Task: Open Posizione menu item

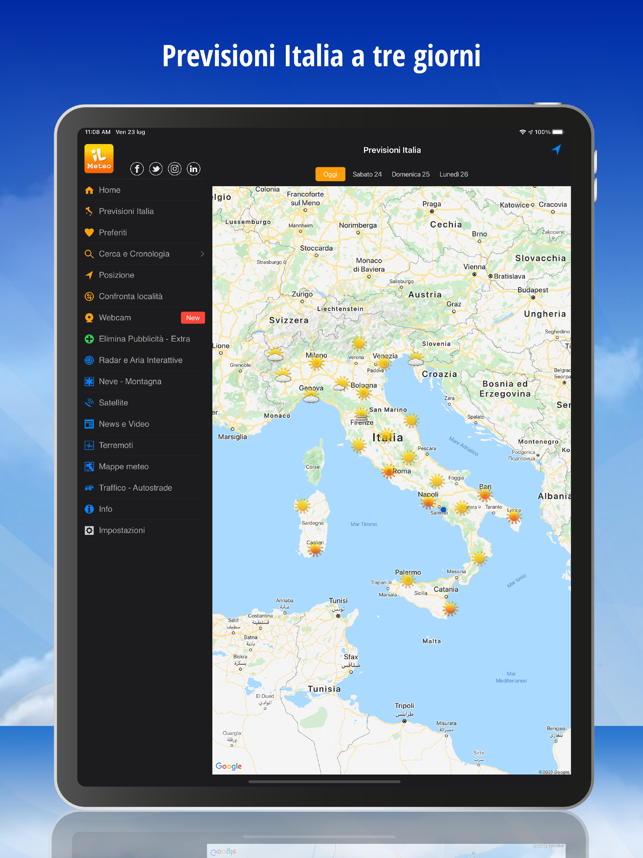Action: point(144,275)
